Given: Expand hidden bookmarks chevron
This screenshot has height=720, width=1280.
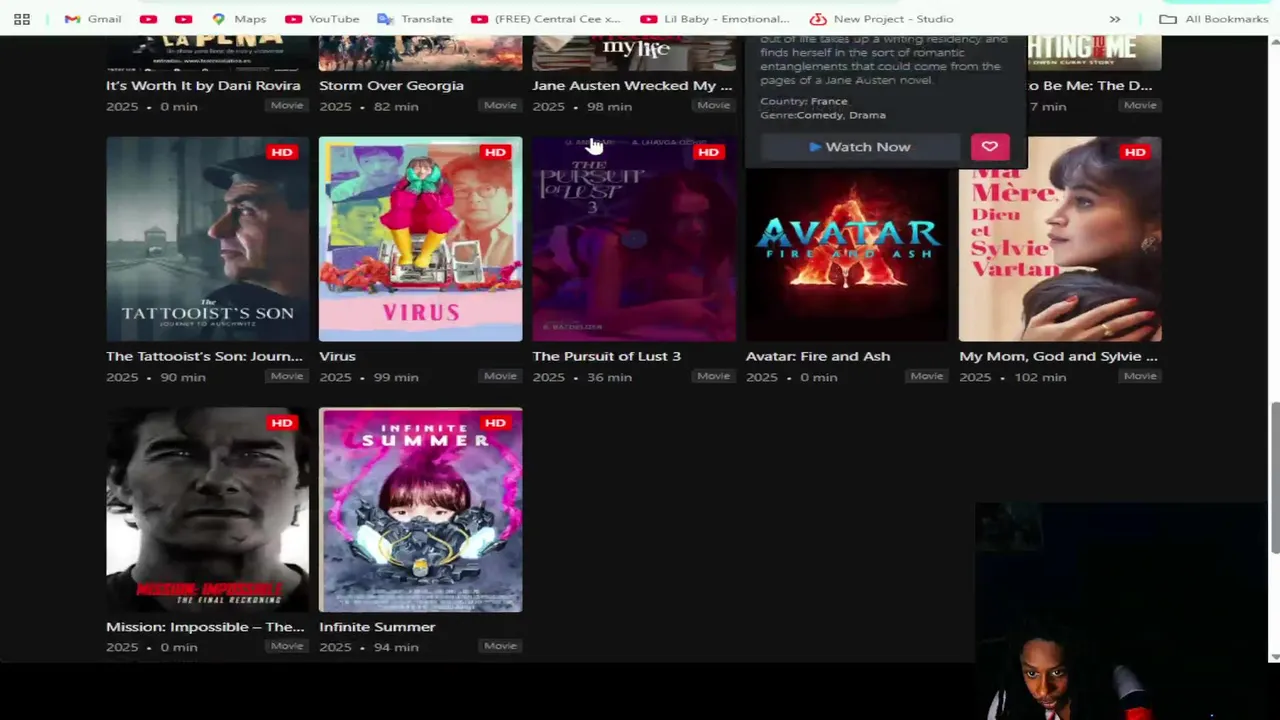Looking at the screenshot, I should click(x=1115, y=19).
